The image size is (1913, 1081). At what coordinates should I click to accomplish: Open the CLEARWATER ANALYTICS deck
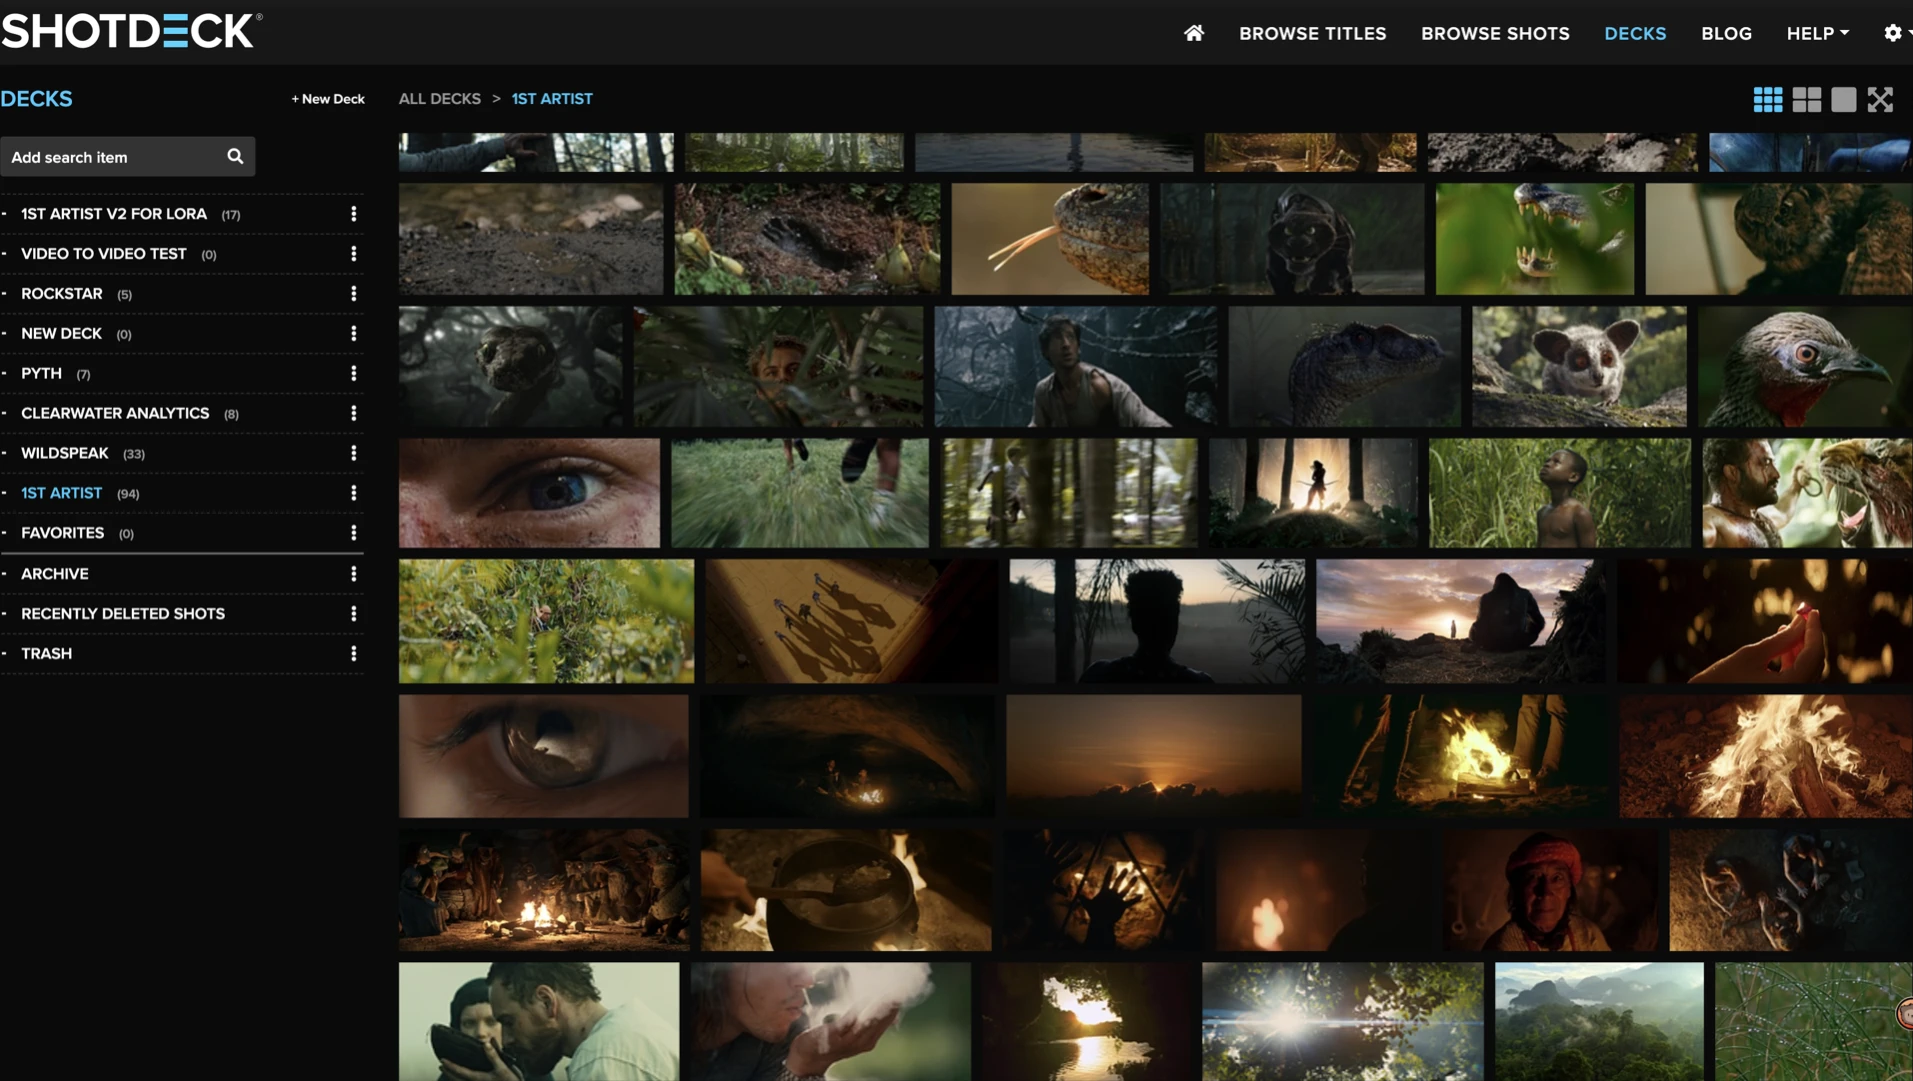pyautogui.click(x=115, y=413)
